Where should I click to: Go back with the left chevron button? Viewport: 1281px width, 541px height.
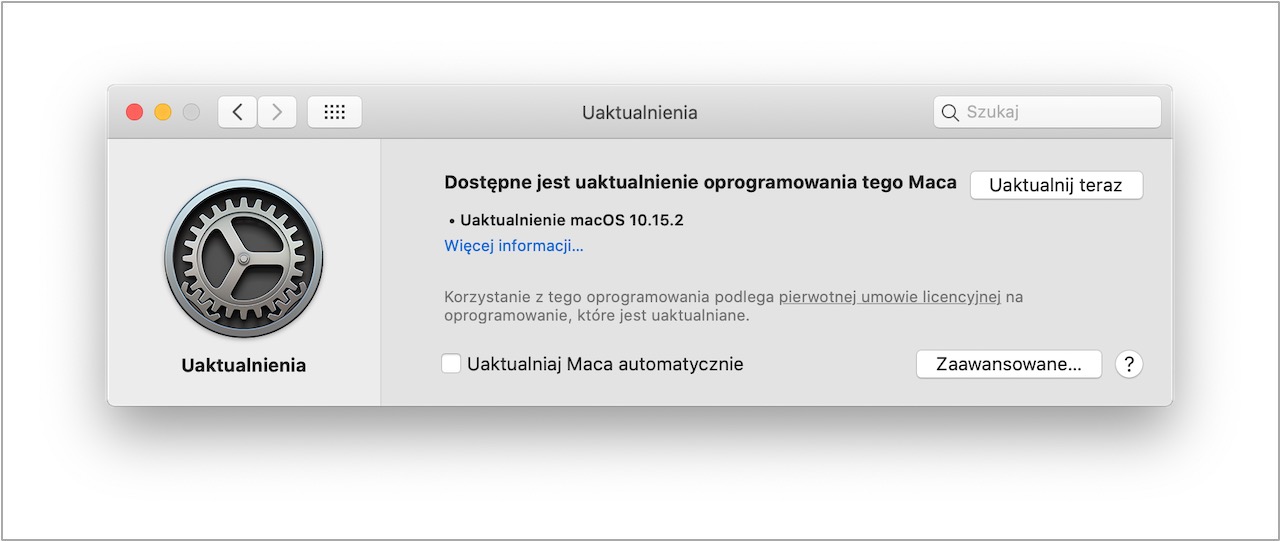(x=237, y=112)
